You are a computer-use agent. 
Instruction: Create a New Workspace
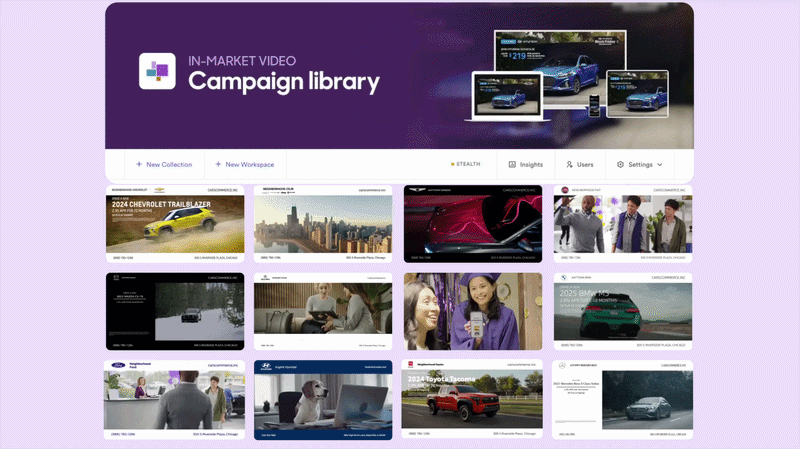point(244,164)
